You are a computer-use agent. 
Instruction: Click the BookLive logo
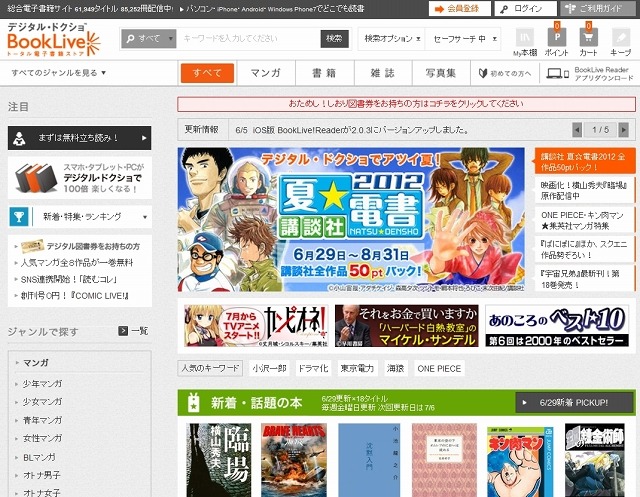(x=53, y=40)
